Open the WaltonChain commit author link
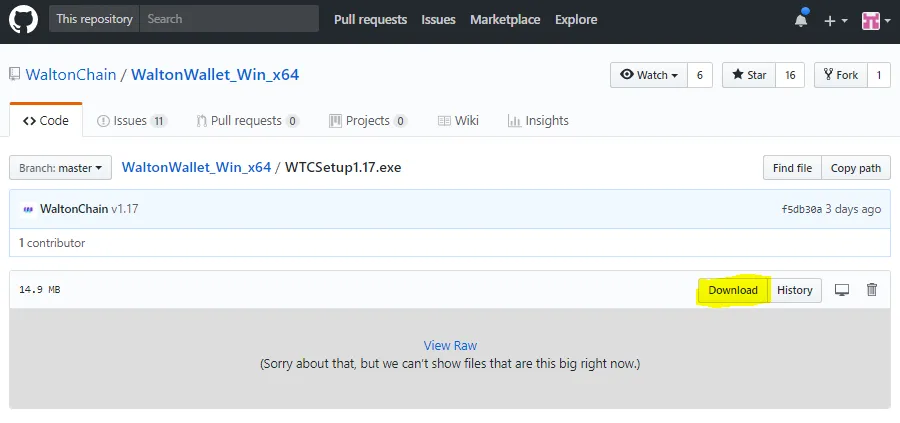Image resolution: width=900 pixels, height=423 pixels. 74,208
